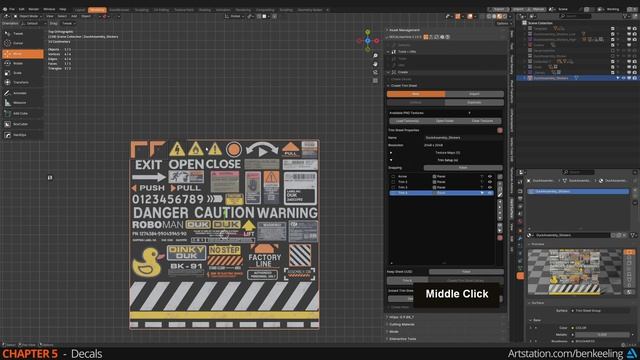Screen dimensions: 640x360
Task: Click the orange New trim sheet button
Action: coord(416,94)
